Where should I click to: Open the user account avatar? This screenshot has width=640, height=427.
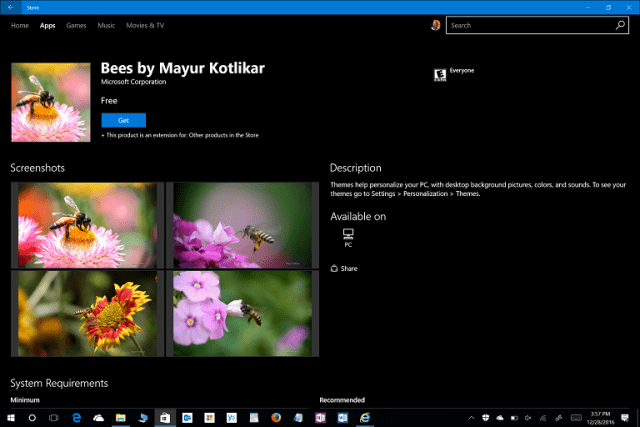[436, 25]
